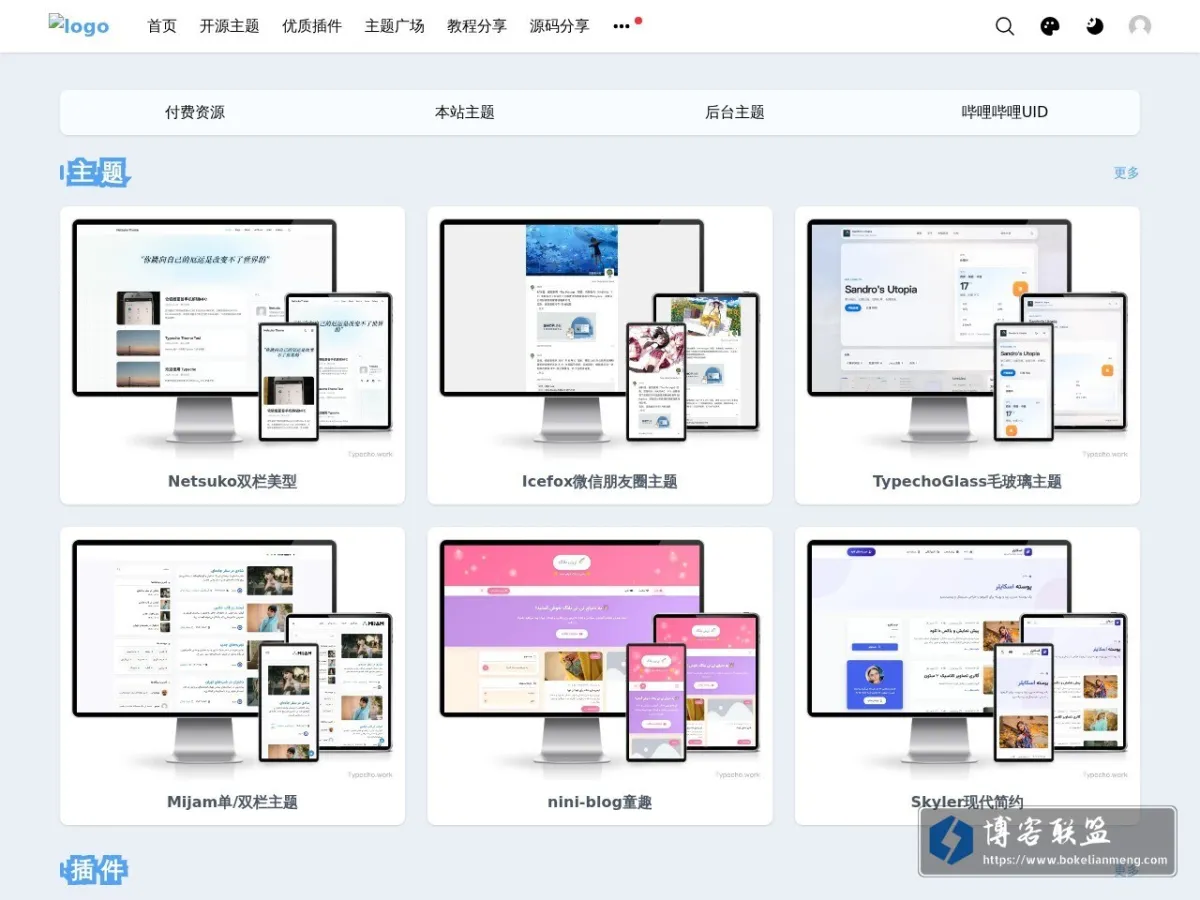Click the Icefox微信朋友圈主题 title

(600, 481)
